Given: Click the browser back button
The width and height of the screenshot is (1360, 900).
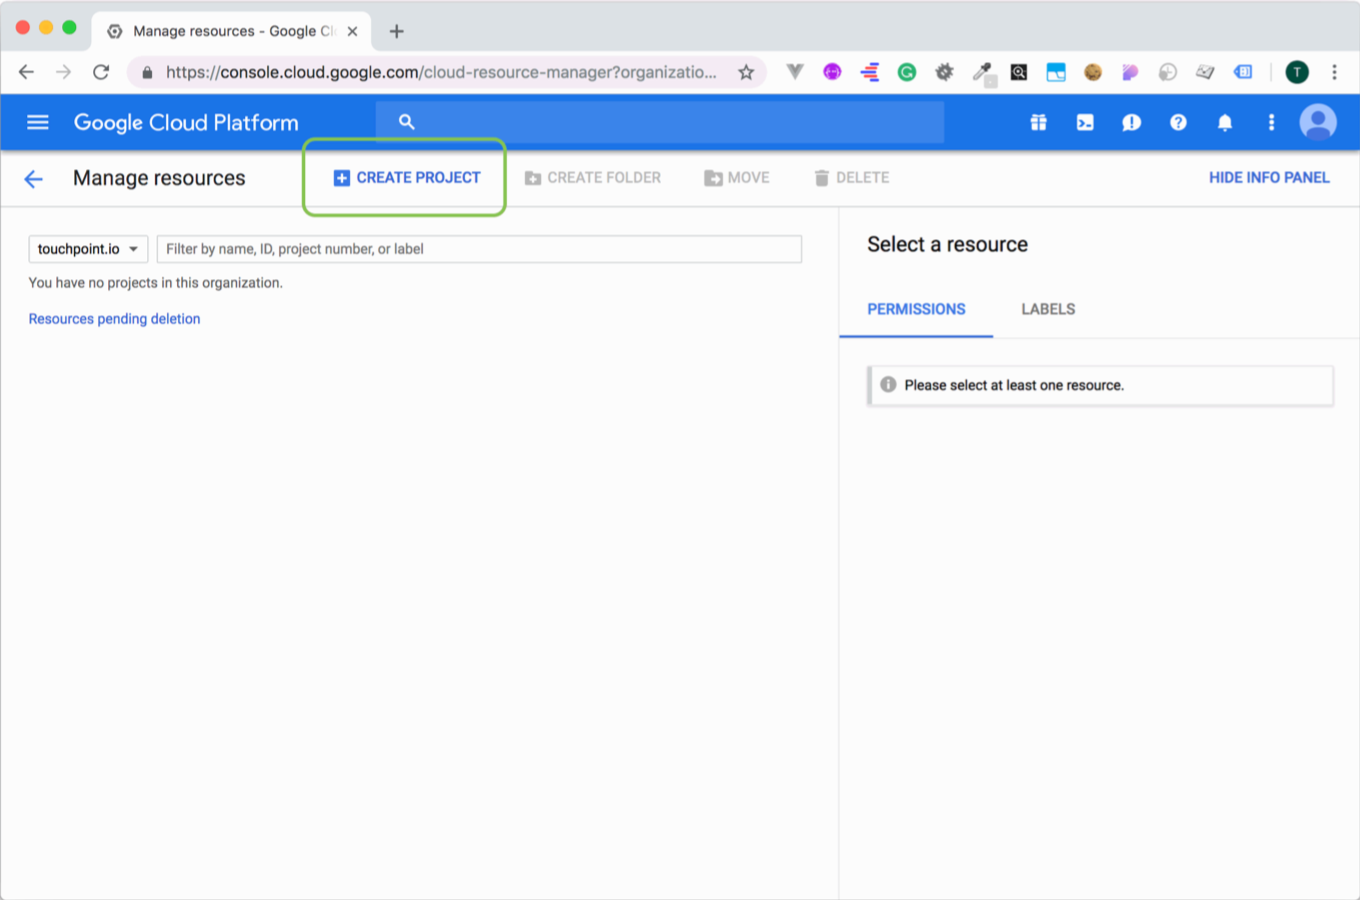Looking at the screenshot, I should click(x=26, y=72).
